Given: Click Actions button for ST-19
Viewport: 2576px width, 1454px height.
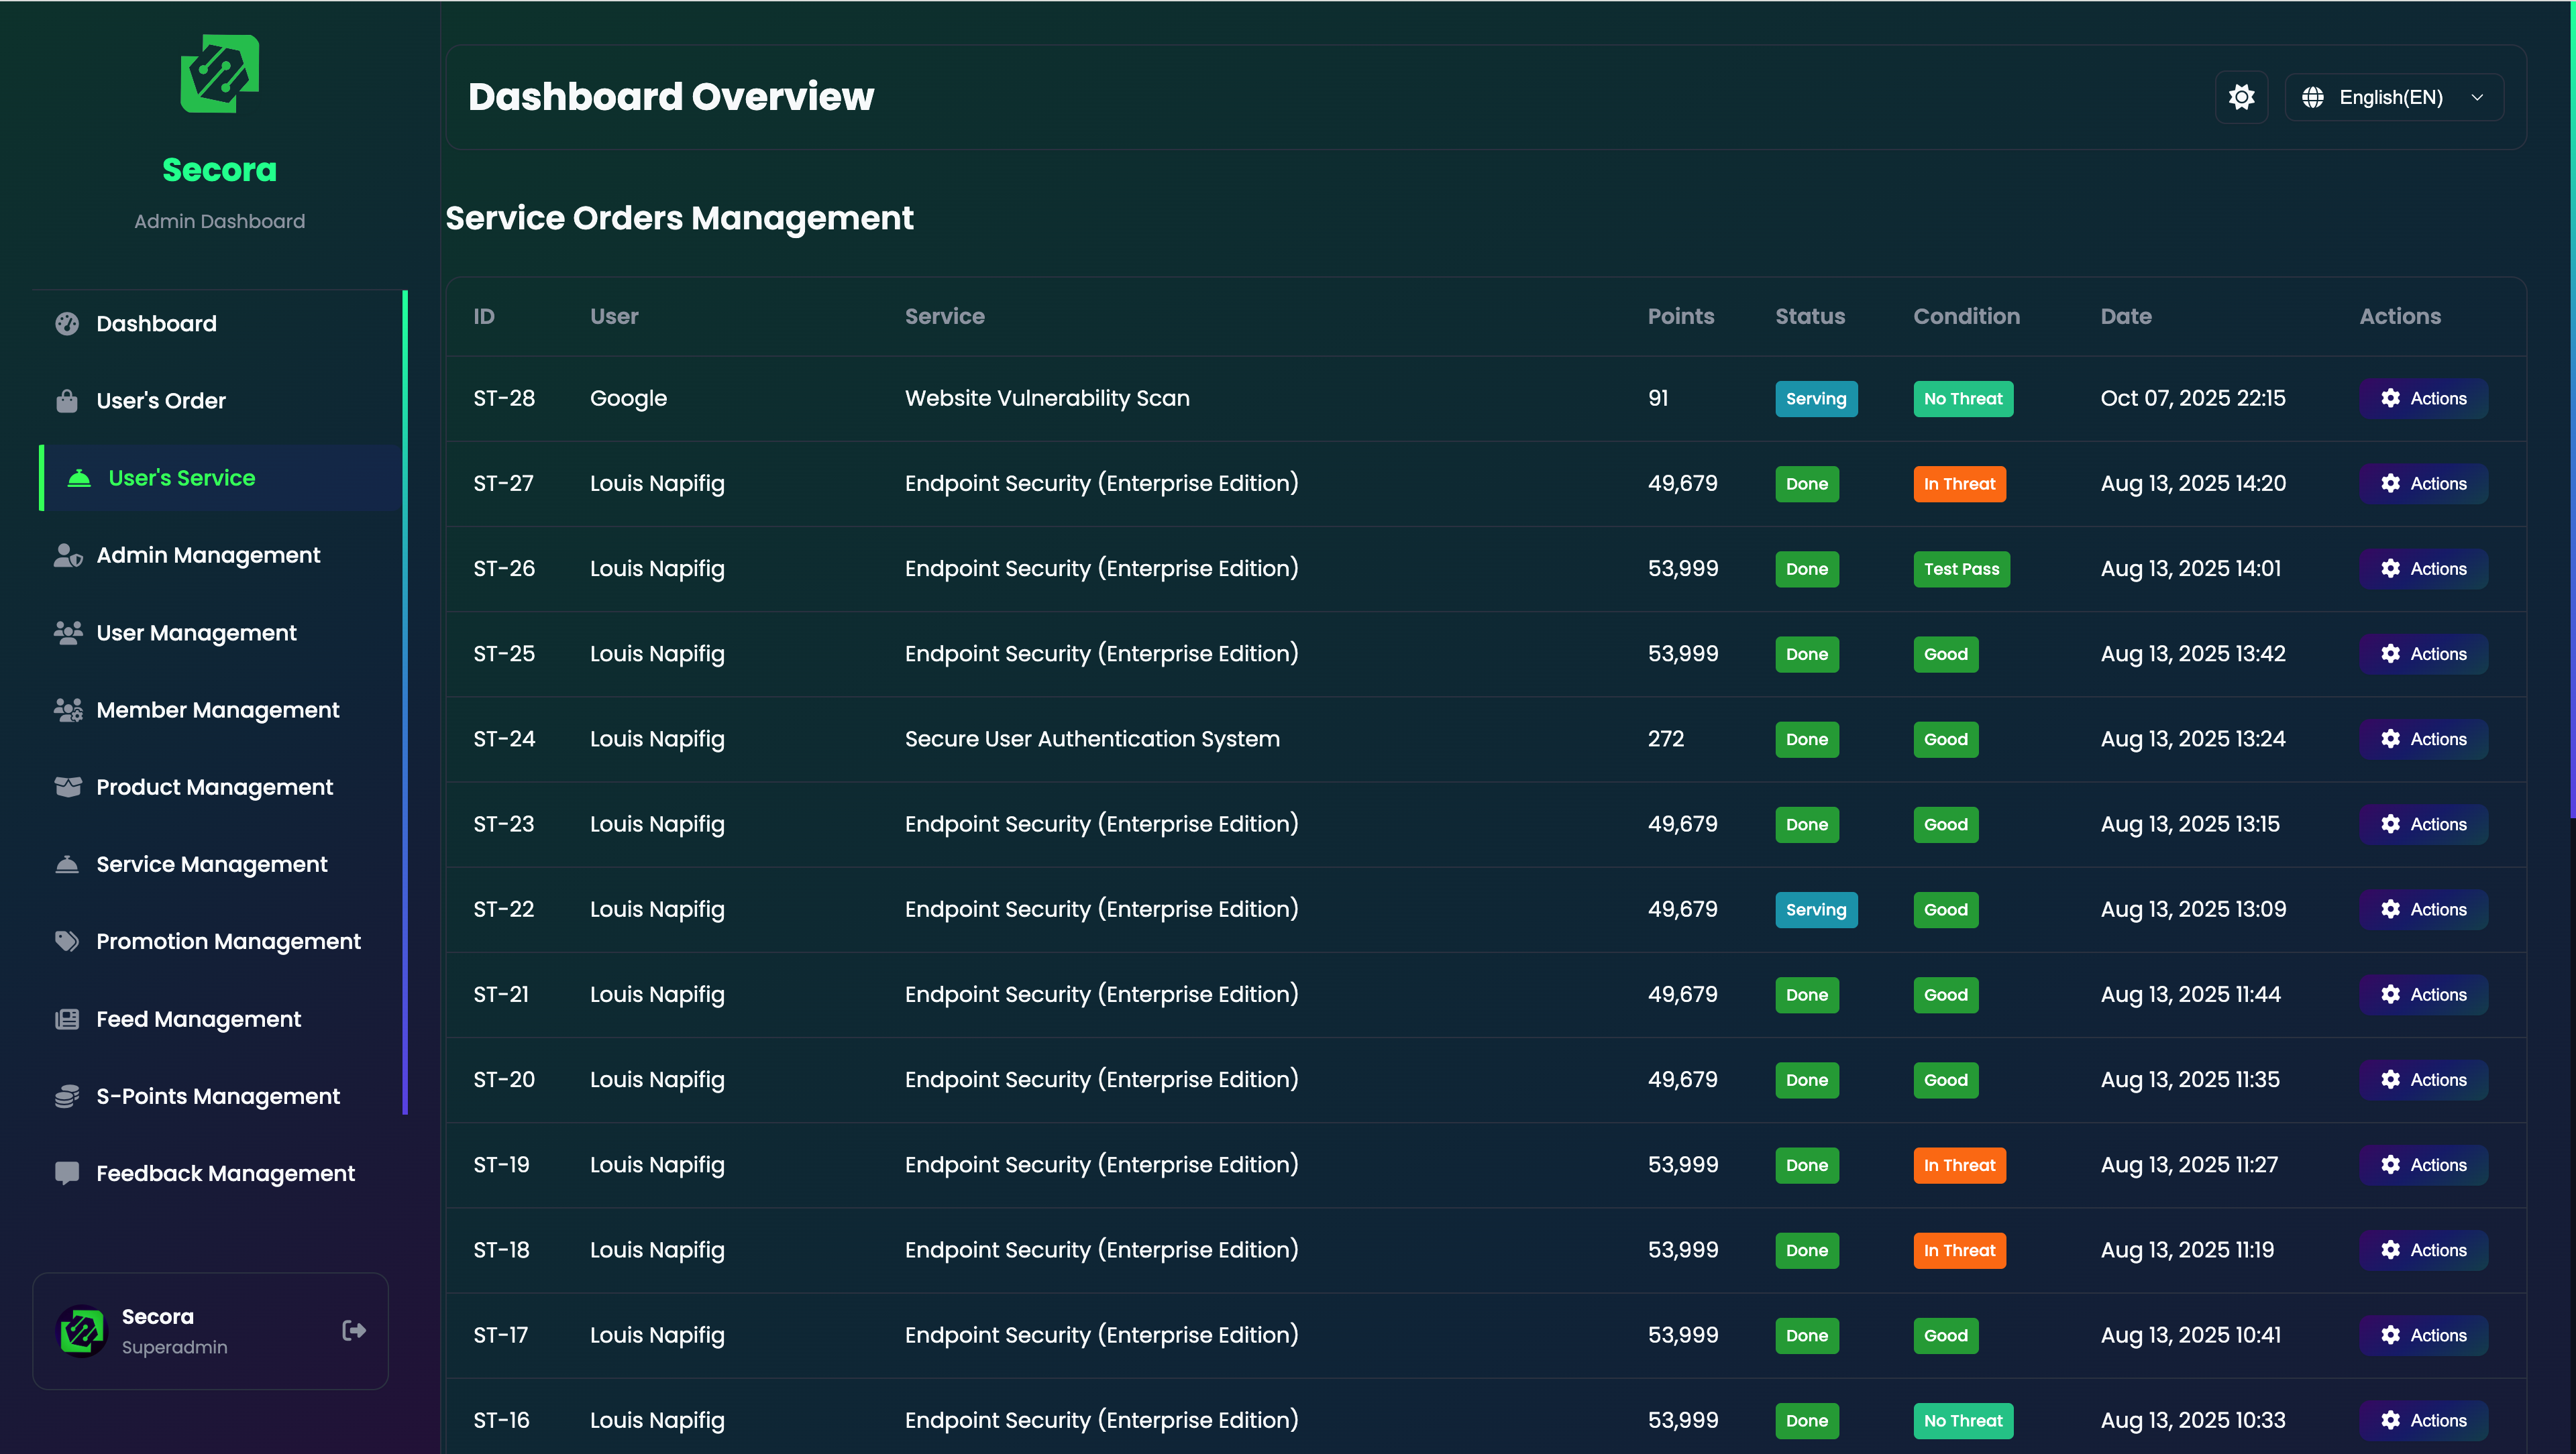Looking at the screenshot, I should [x=2423, y=1165].
